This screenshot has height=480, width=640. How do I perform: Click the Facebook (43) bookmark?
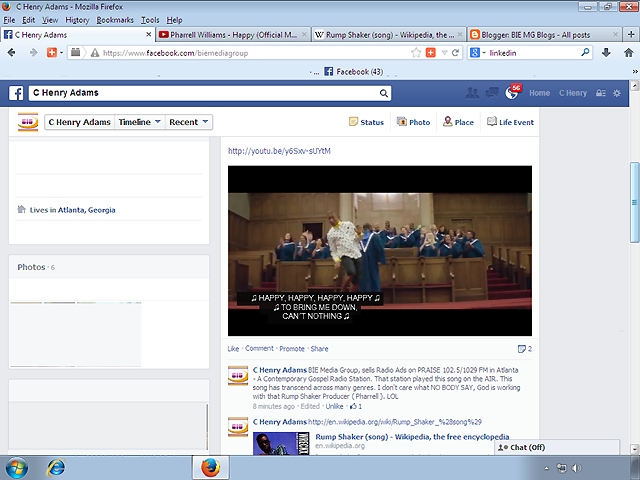pyautogui.click(x=353, y=71)
